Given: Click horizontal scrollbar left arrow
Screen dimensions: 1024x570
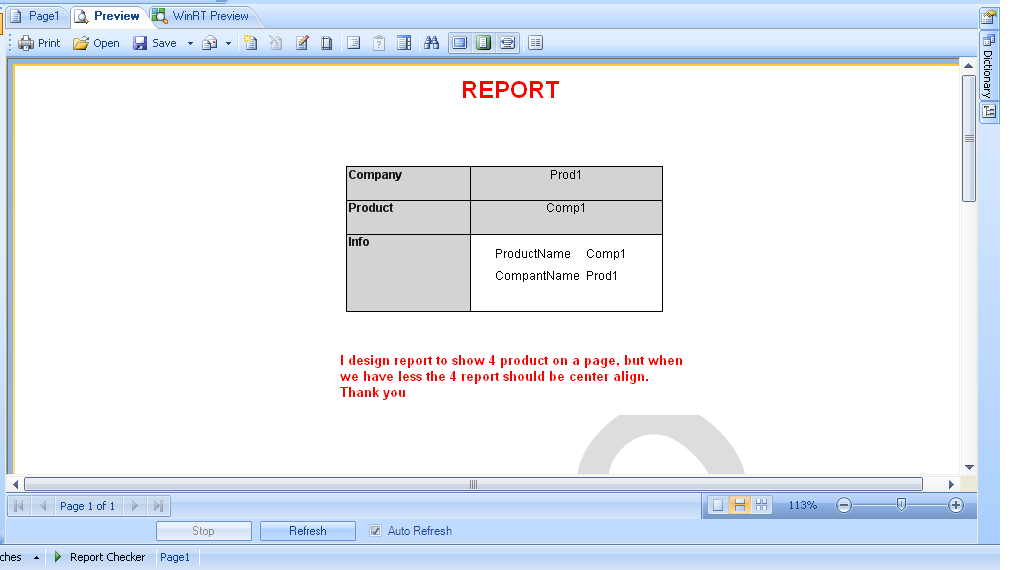Looking at the screenshot, I should click(16, 484).
